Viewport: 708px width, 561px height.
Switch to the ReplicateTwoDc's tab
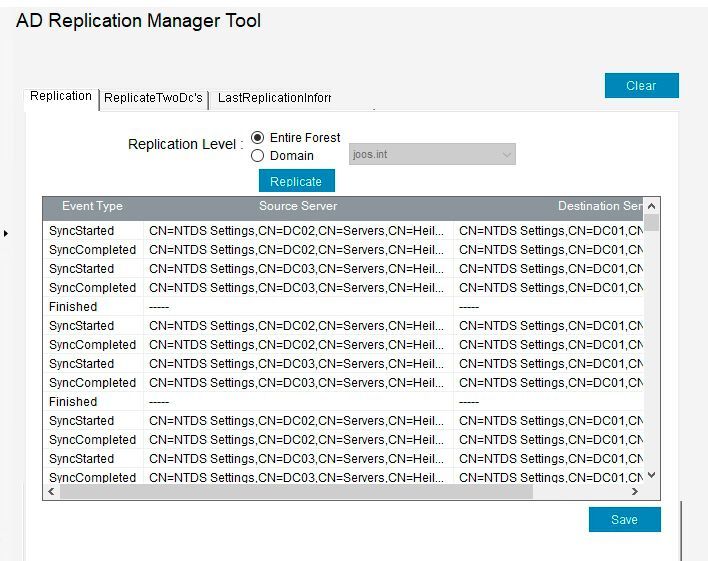coord(154,98)
